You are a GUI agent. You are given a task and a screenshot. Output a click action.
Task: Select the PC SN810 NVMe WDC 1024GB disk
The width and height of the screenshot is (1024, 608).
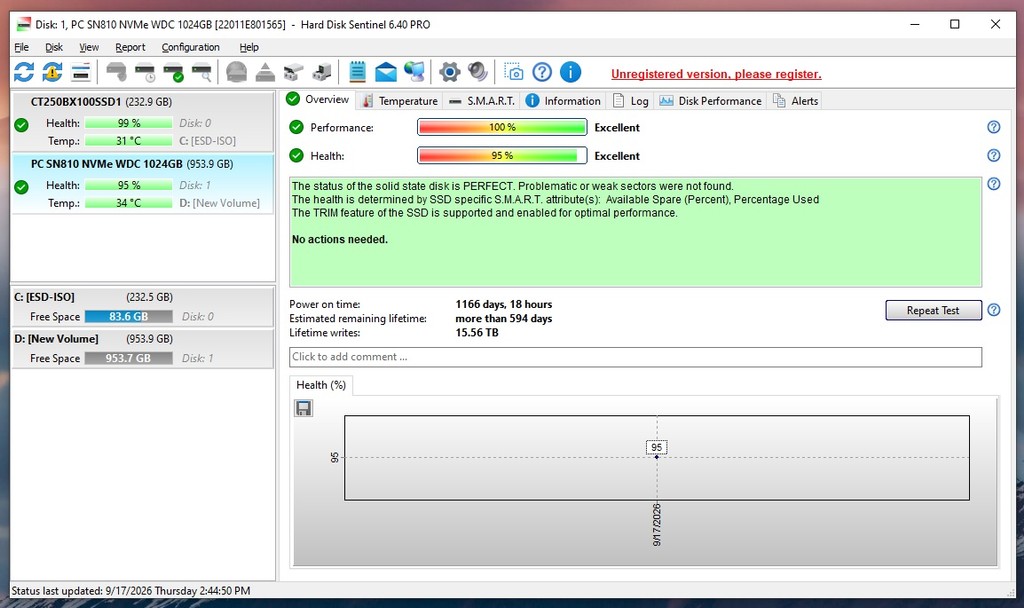click(x=142, y=184)
